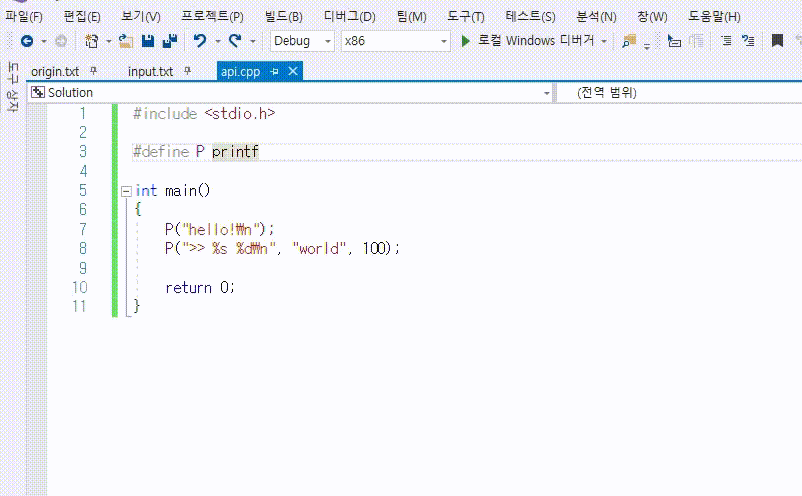Screen dimensions: 802x496
Task: Click the int main() declaration text
Action: 172,191
